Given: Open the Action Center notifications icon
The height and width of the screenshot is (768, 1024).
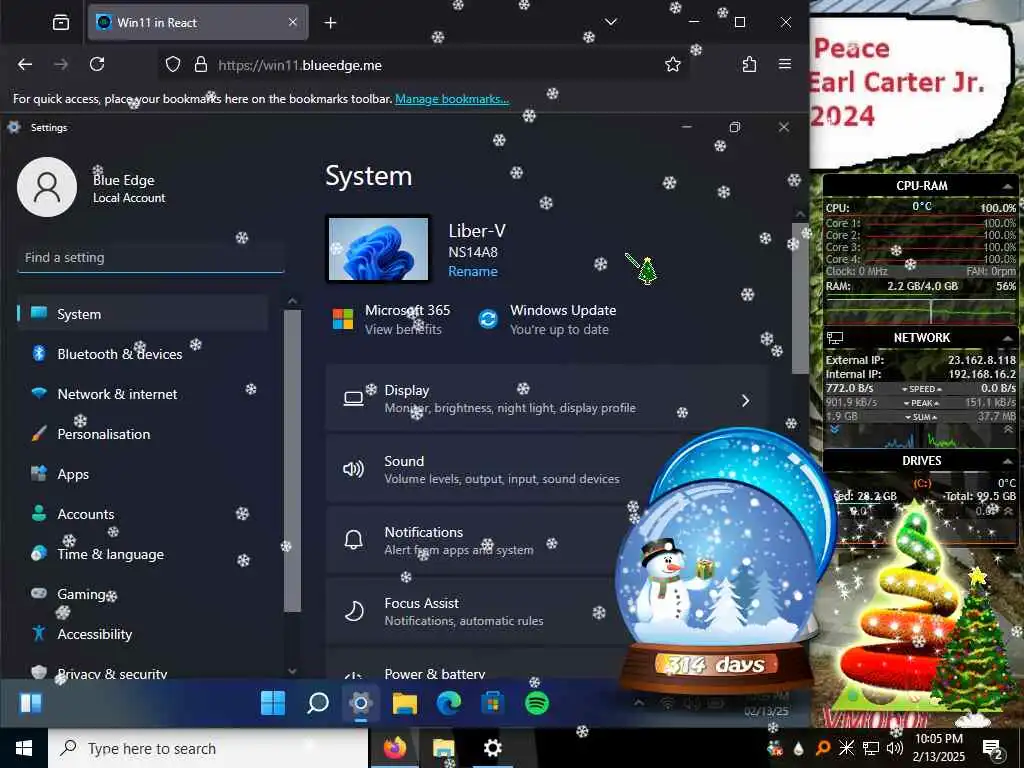Looking at the screenshot, I should click(993, 748).
